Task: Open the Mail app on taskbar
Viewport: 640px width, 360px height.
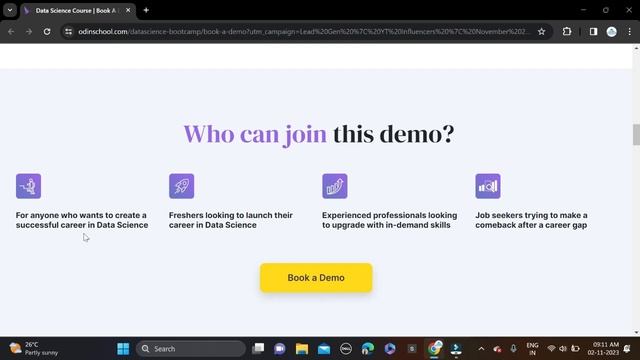Action: [324, 349]
